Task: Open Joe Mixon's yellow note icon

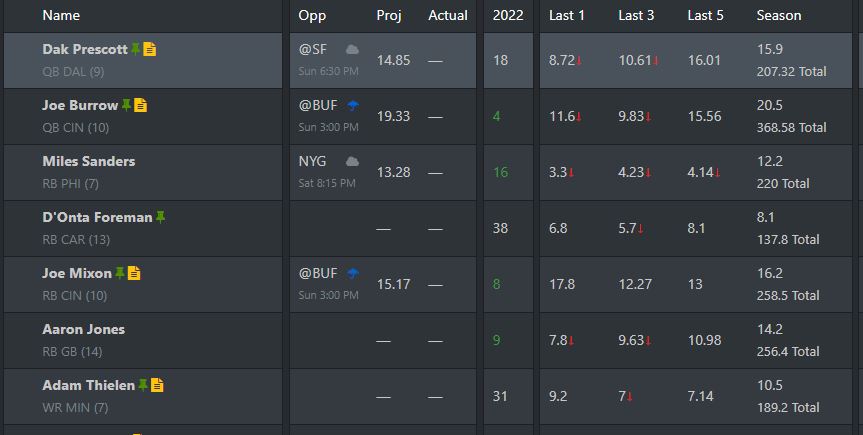Action: coord(134,273)
